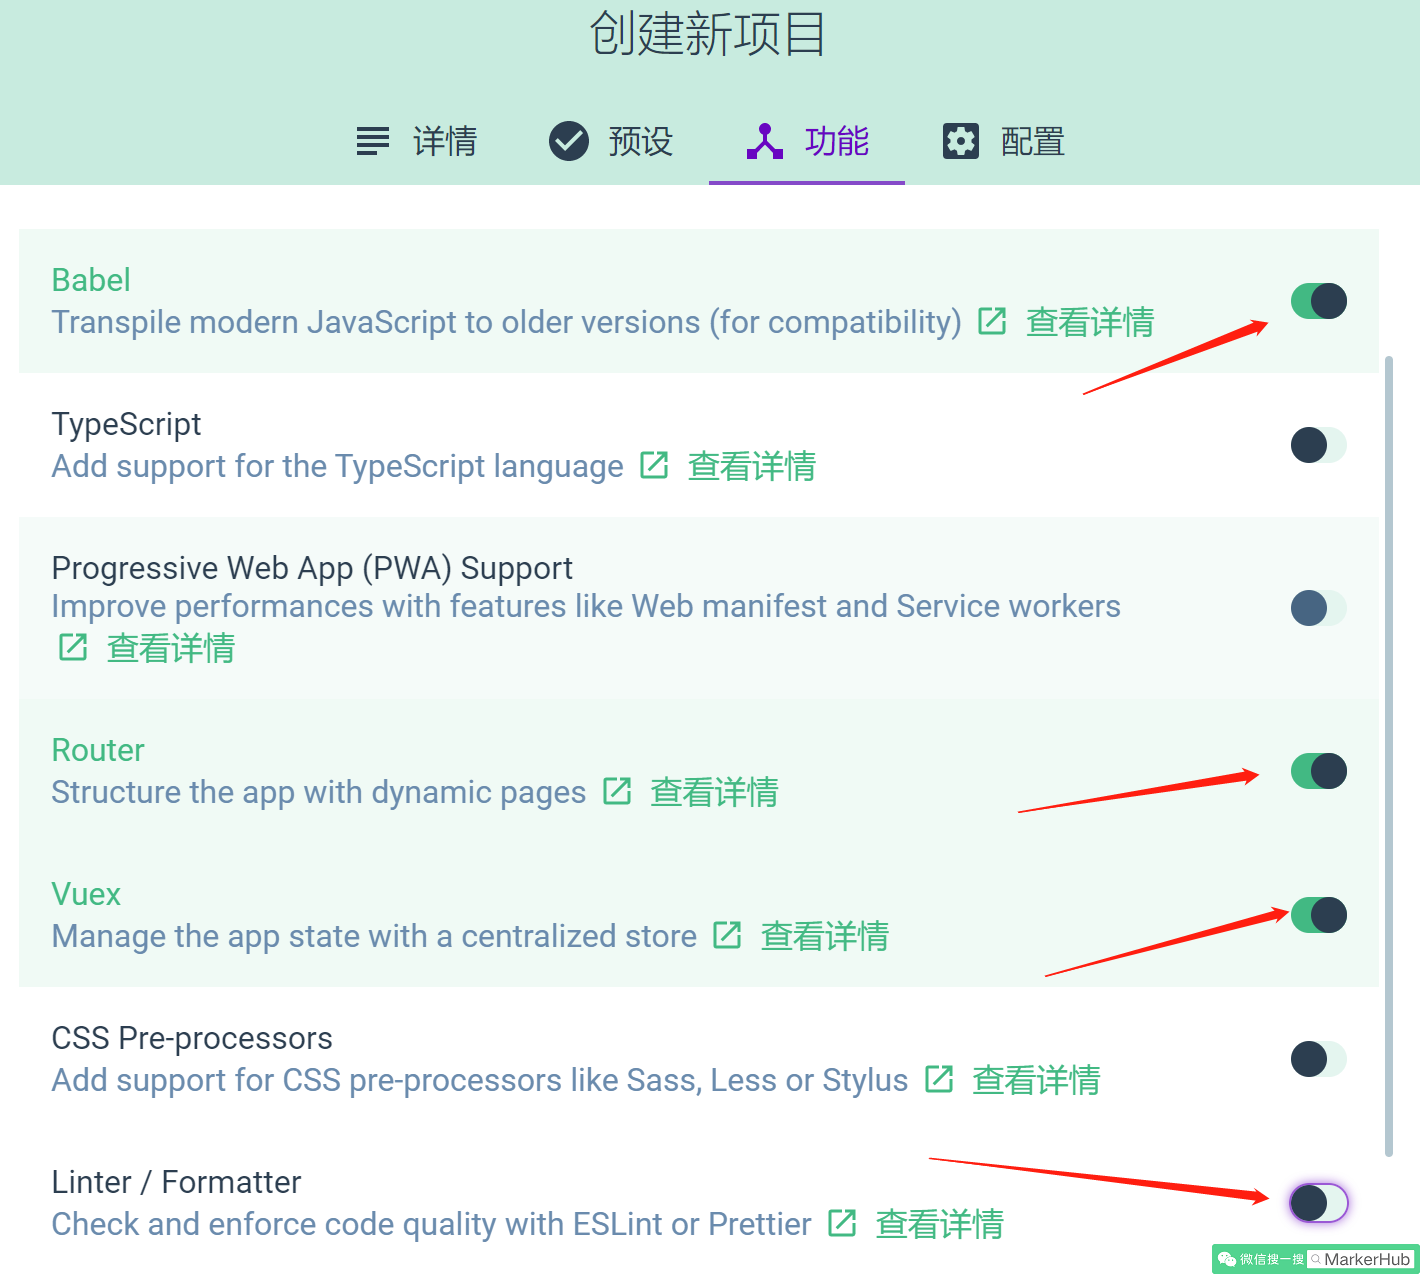Click 'Transpile modern JavaScript' description text
1420x1274 pixels.
(x=506, y=322)
